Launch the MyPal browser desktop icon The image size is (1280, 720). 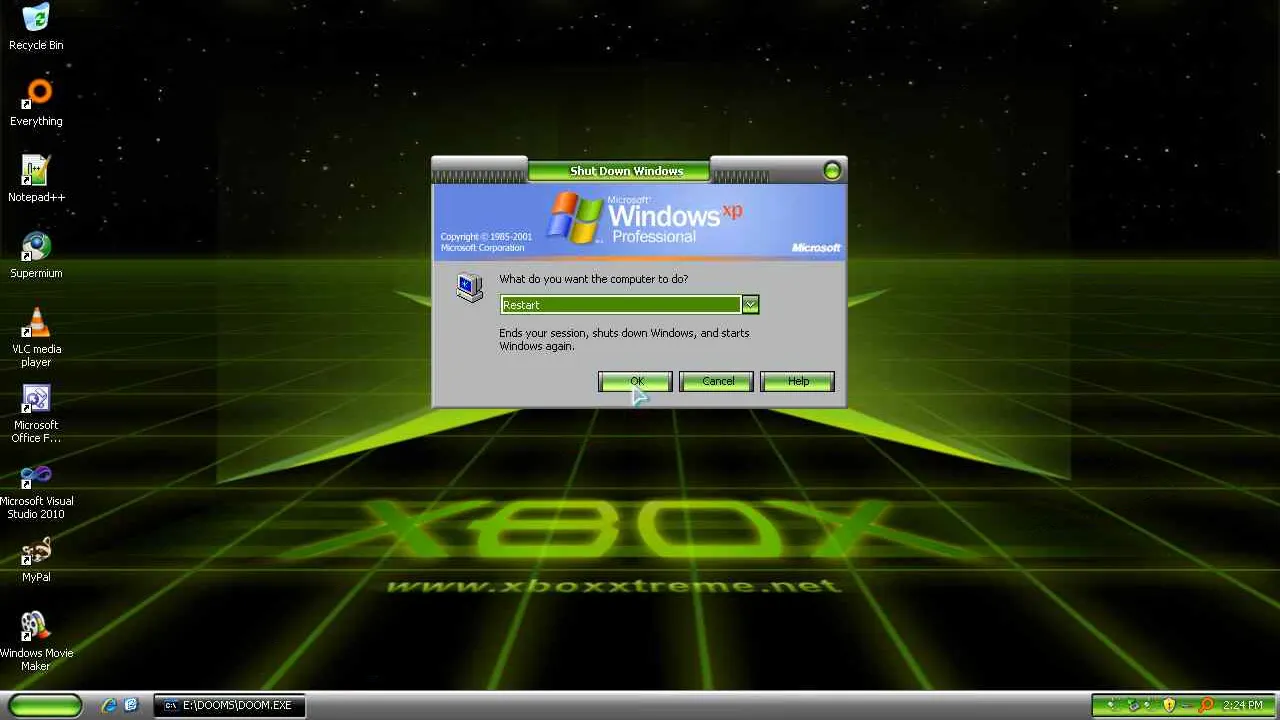point(36,559)
